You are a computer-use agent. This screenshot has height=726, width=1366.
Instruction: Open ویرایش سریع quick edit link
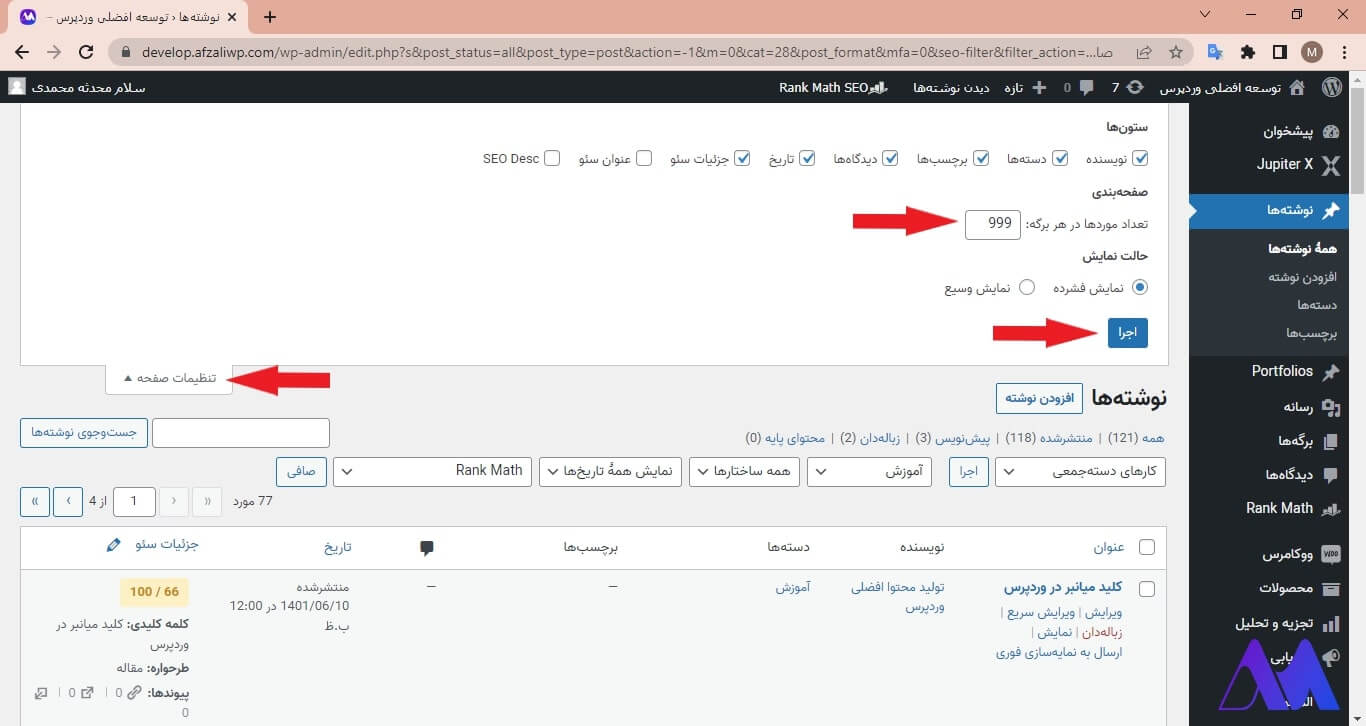(1041, 612)
